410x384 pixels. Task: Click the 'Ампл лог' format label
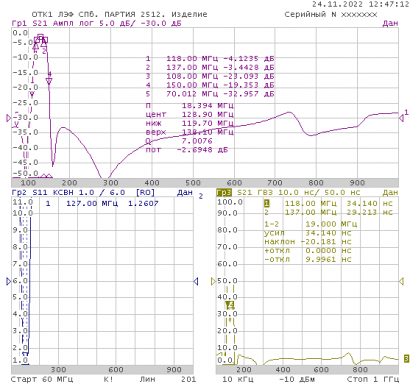tap(74, 23)
